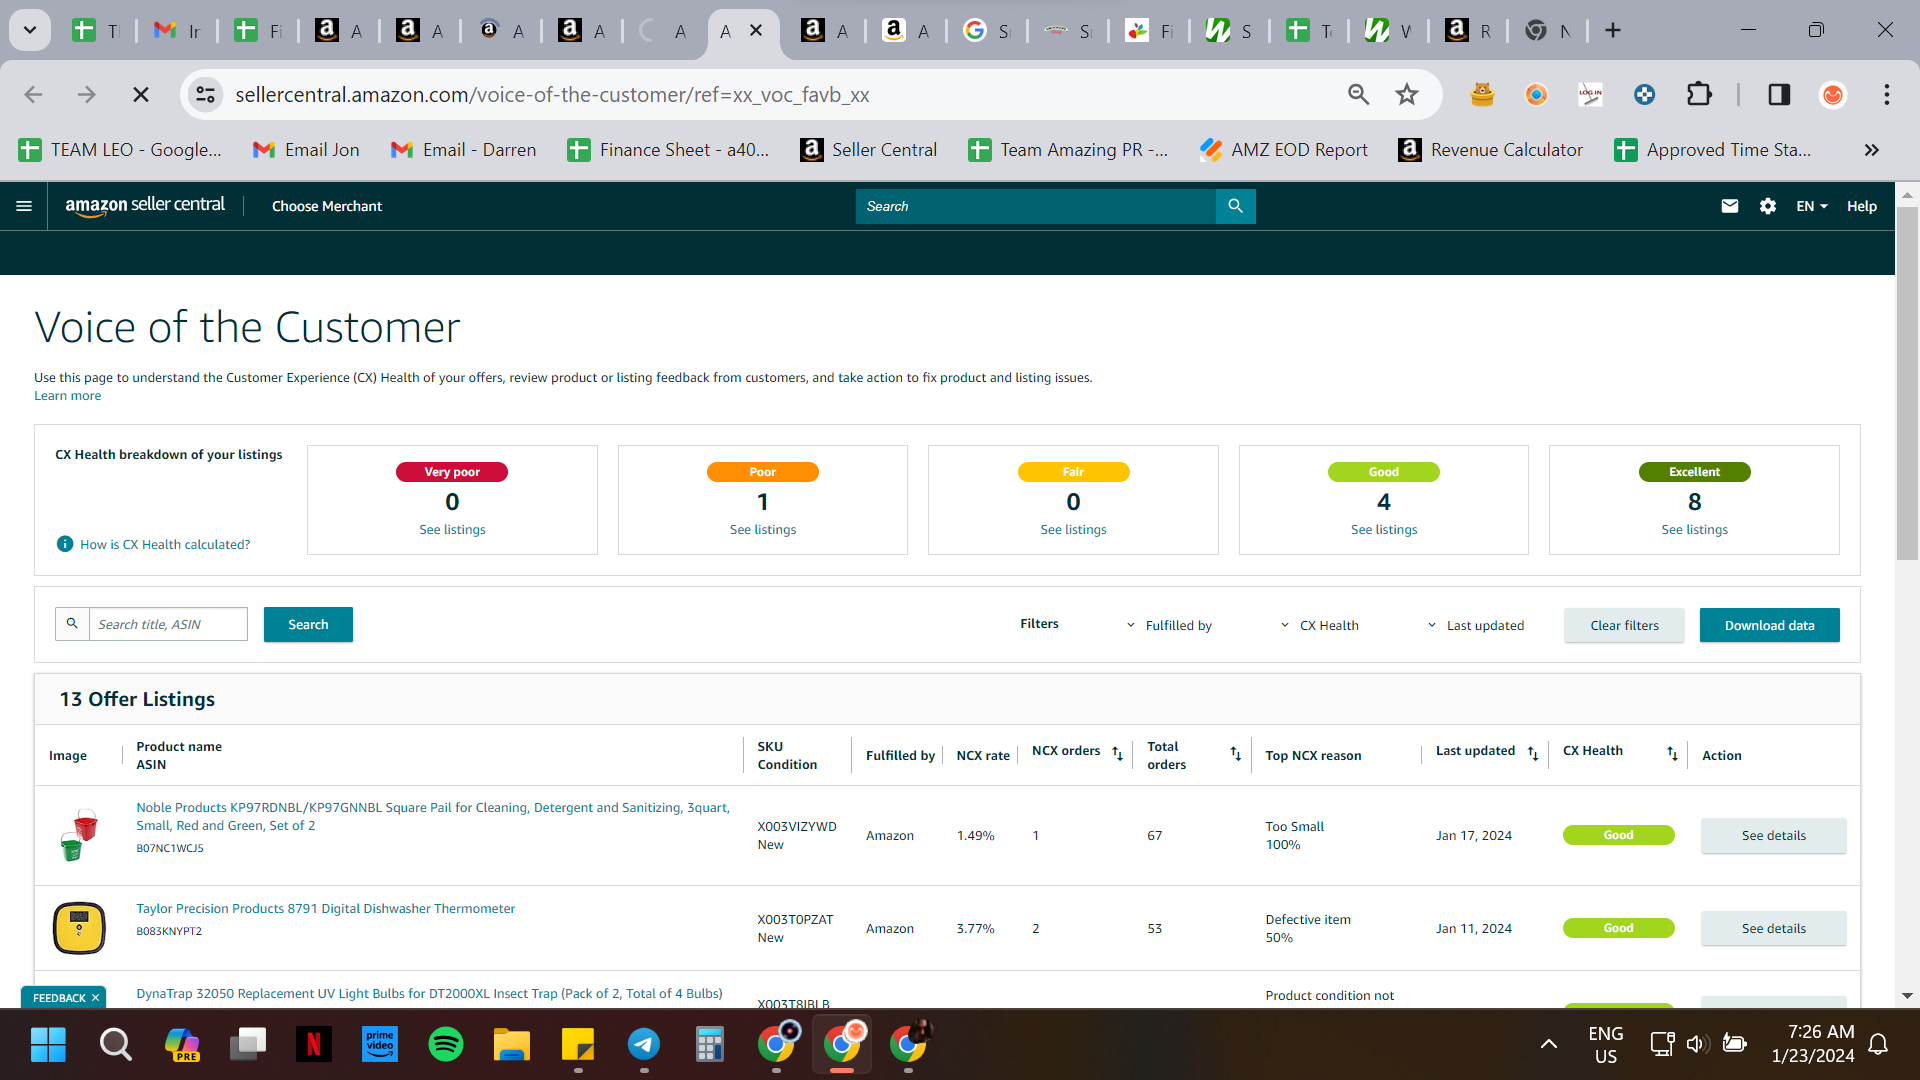Open Prime Video from the taskbar
The height and width of the screenshot is (1080, 1920).
point(380,1044)
